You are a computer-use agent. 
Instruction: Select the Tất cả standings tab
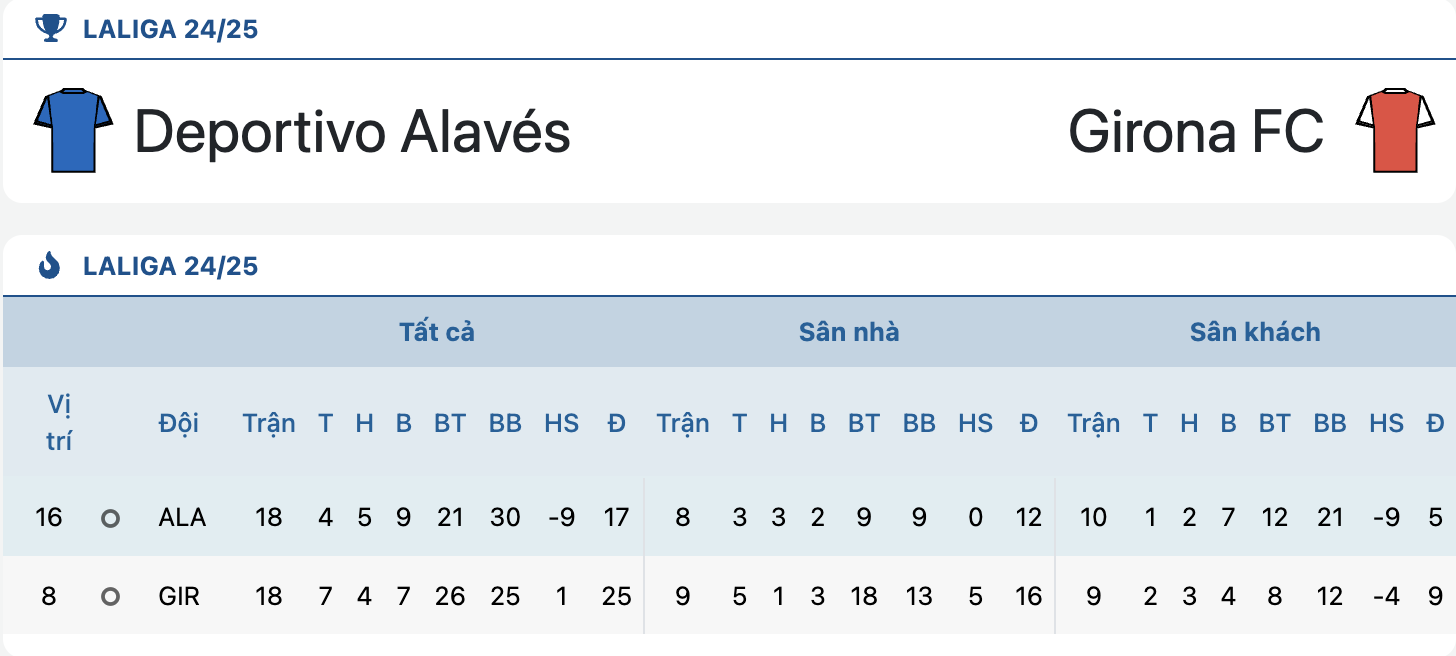tap(437, 332)
